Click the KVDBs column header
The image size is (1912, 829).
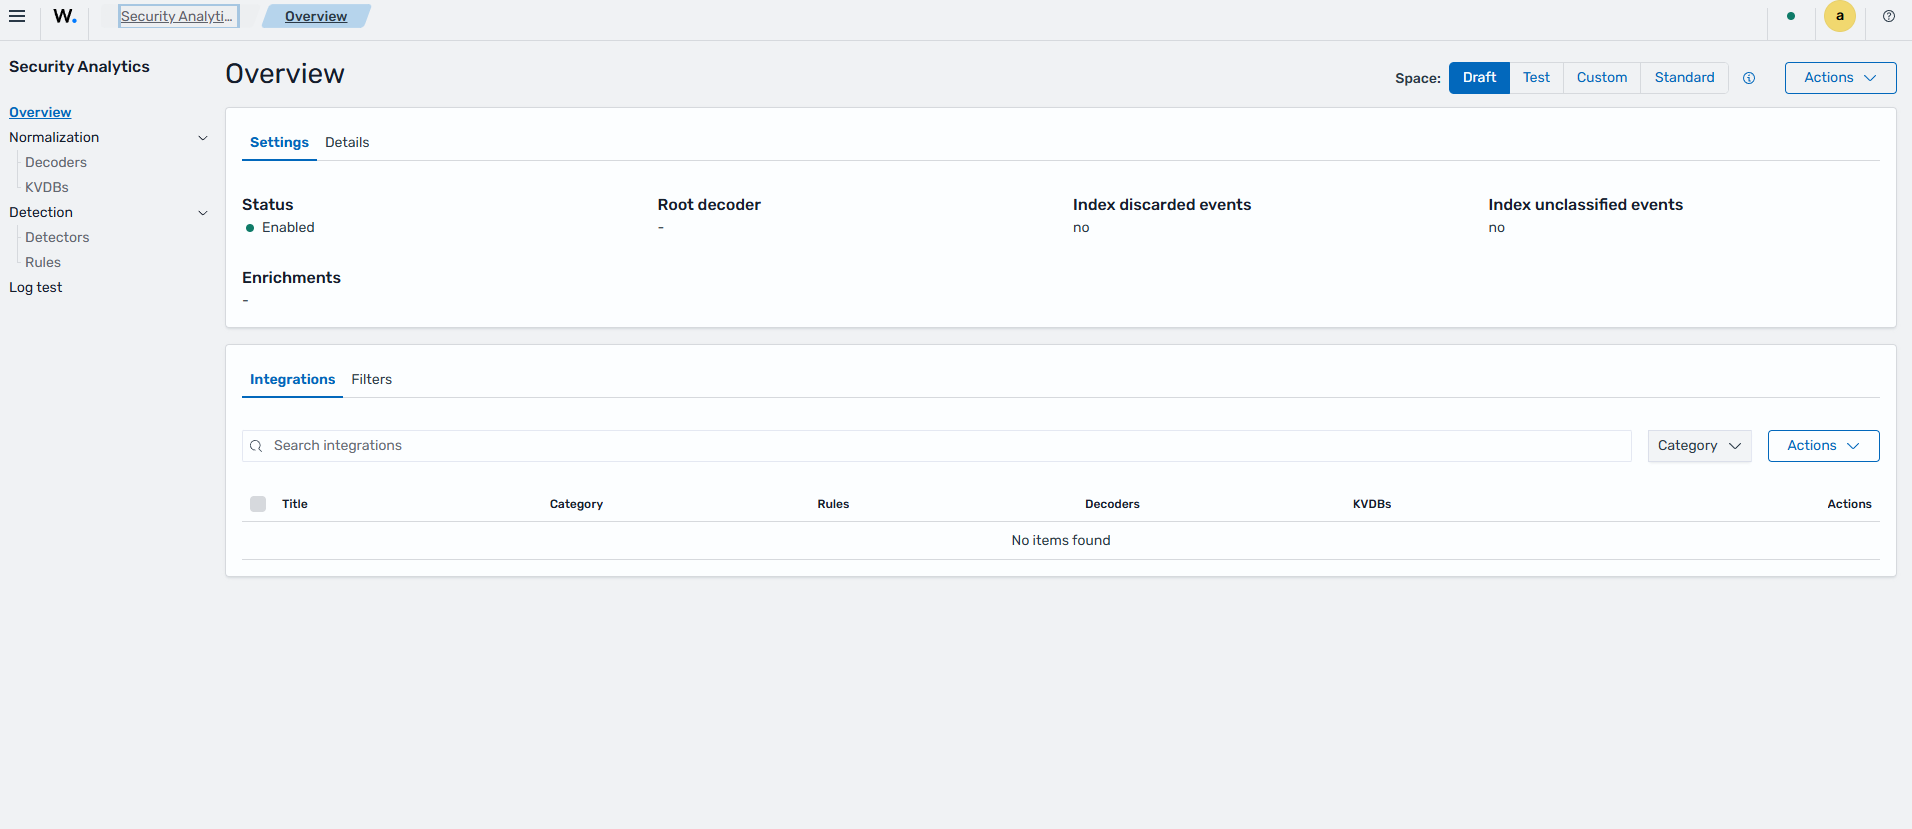pos(1372,504)
